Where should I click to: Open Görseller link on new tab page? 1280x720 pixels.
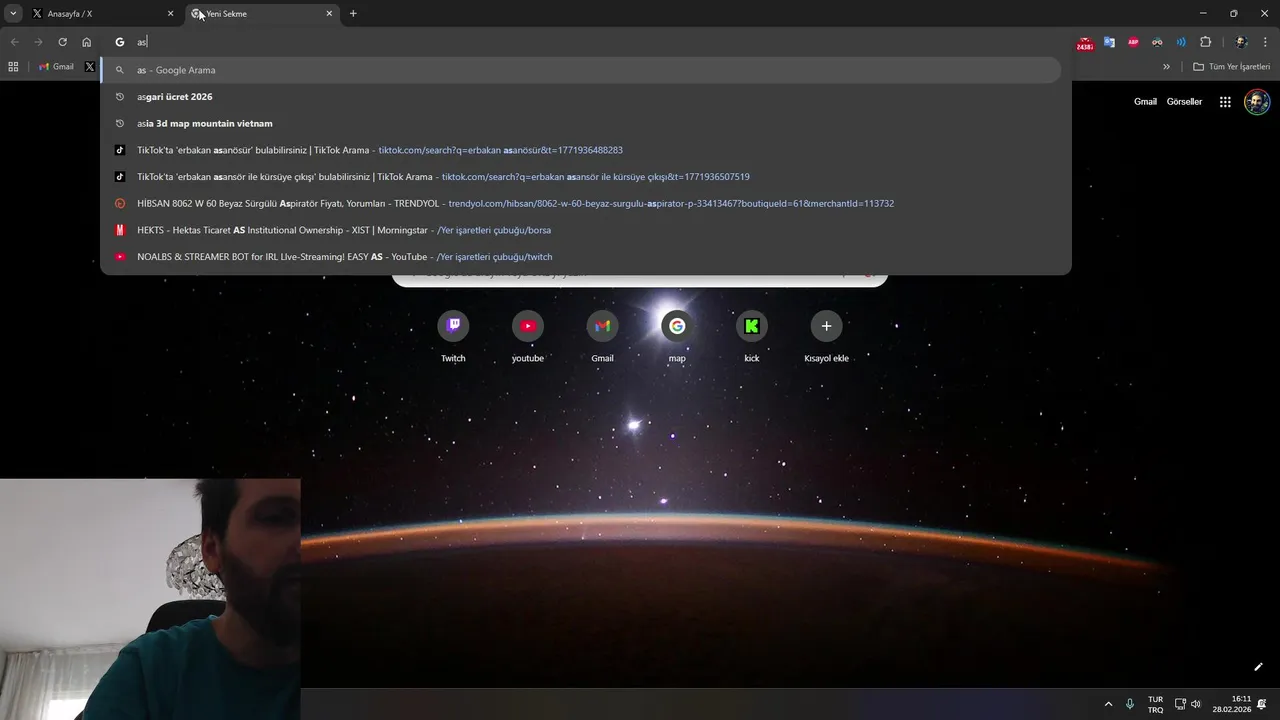[x=1184, y=102]
